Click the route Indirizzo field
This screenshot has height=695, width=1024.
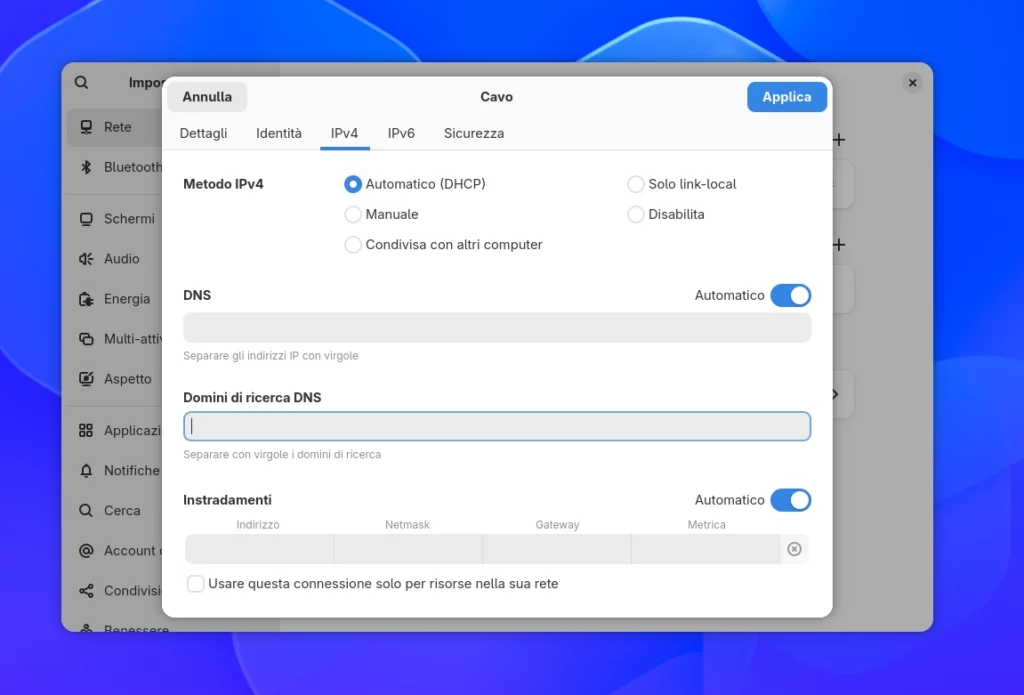tap(259, 549)
